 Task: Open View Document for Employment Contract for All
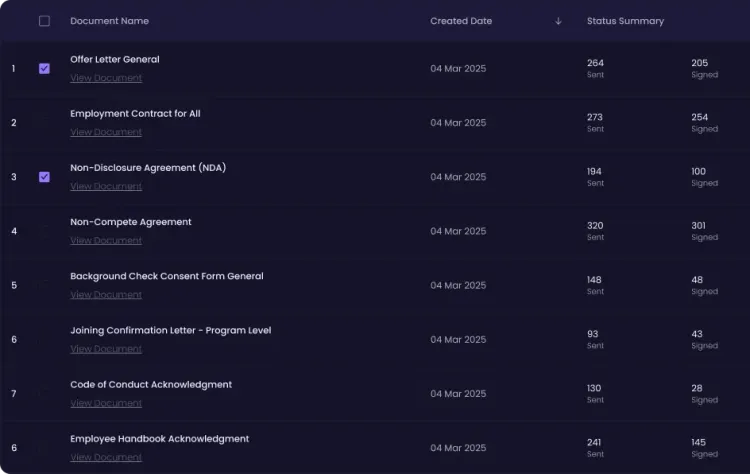[106, 132]
